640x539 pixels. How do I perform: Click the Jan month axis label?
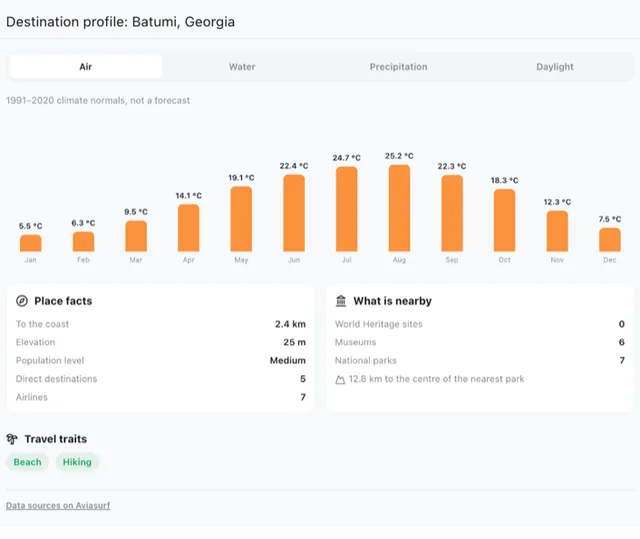(x=31, y=260)
